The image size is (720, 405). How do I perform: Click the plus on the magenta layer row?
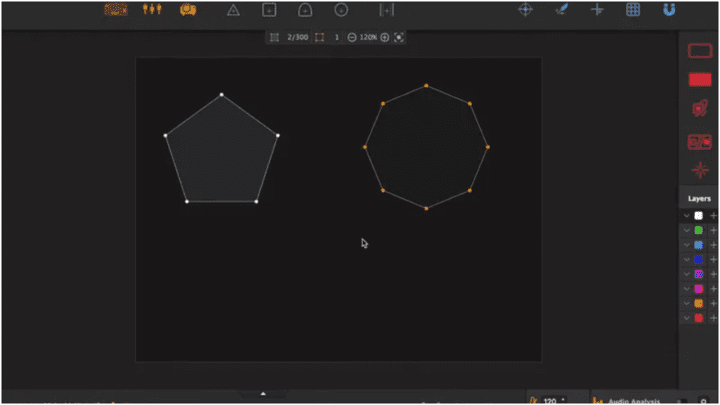[x=713, y=289]
